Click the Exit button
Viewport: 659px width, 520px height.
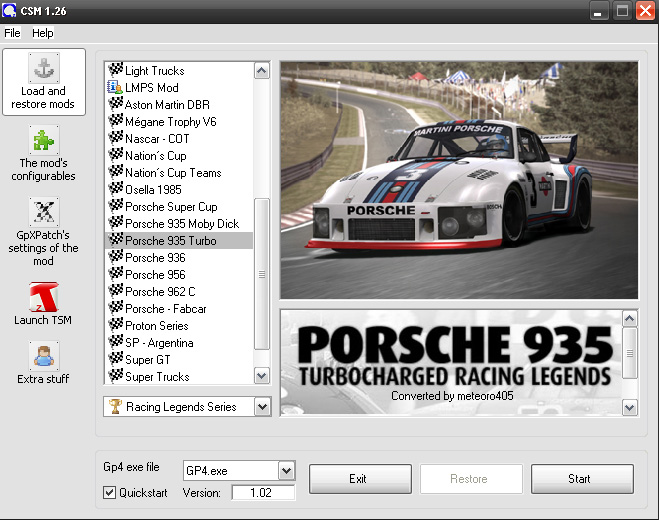pyautogui.click(x=360, y=479)
